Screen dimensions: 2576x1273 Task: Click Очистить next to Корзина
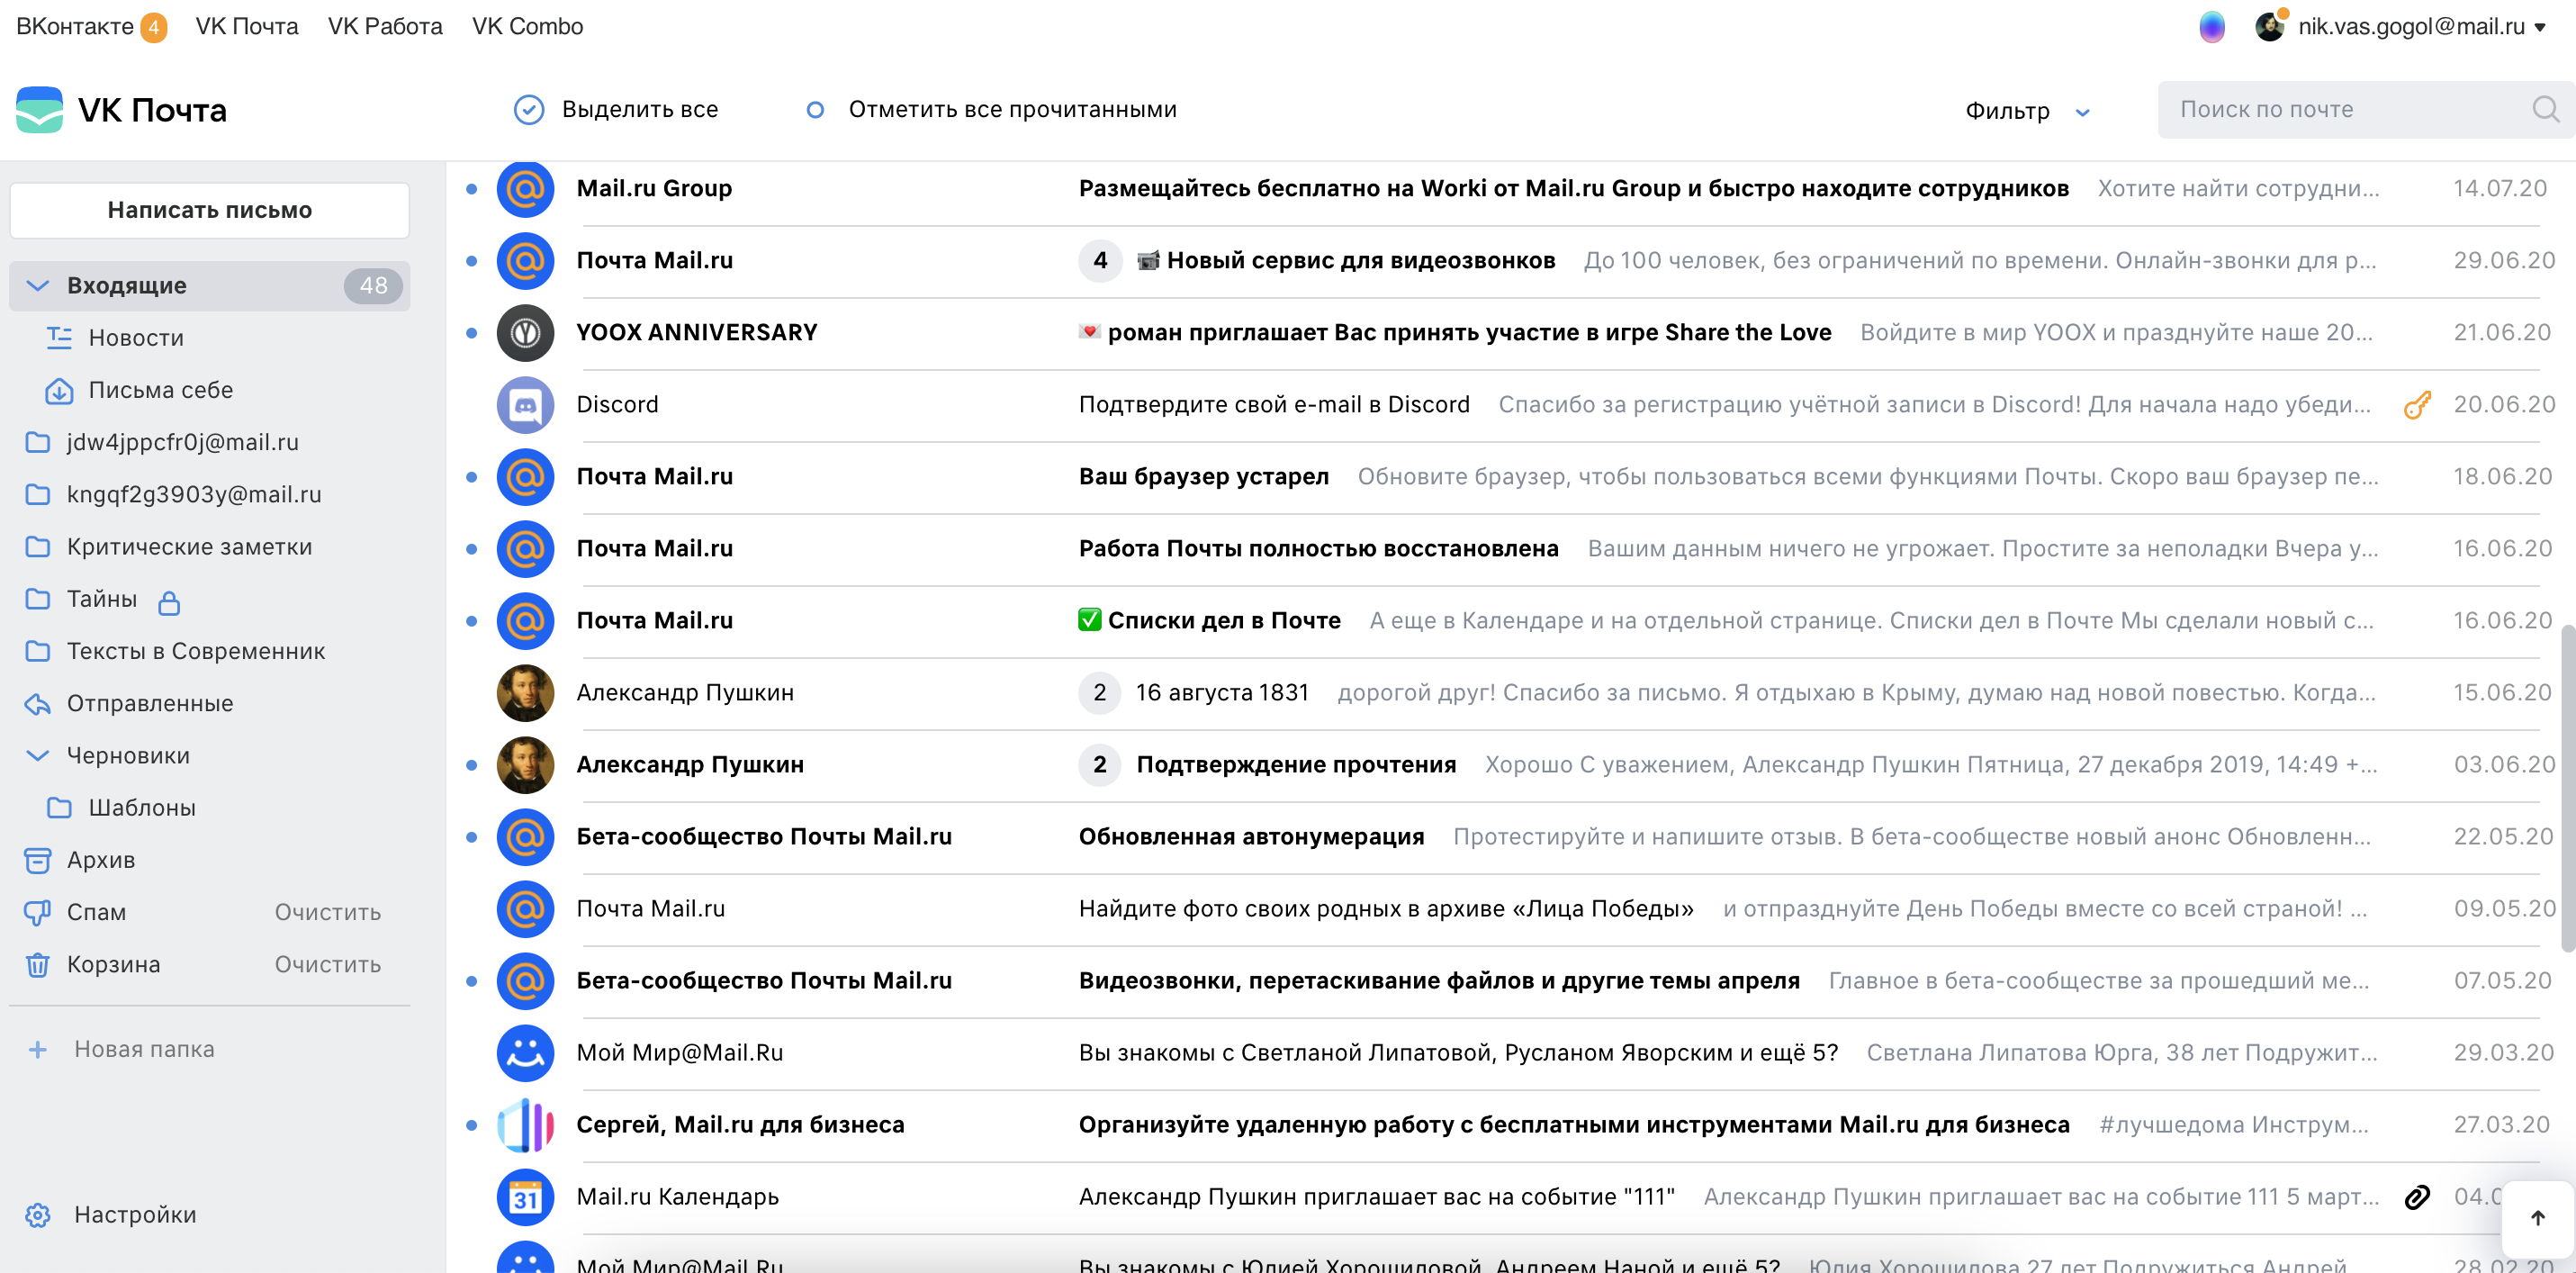328,965
